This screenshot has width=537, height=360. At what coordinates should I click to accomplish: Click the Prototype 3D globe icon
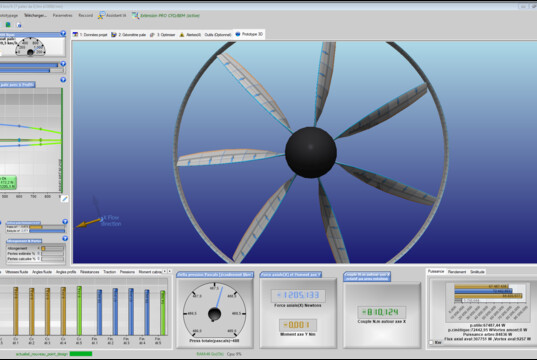(x=238, y=34)
